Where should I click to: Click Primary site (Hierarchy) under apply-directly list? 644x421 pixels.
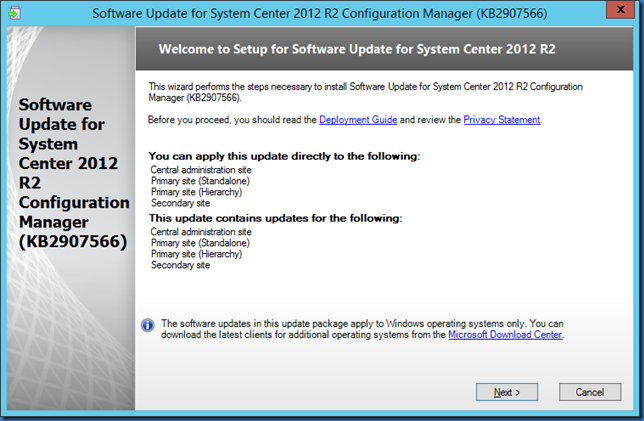coord(192,192)
